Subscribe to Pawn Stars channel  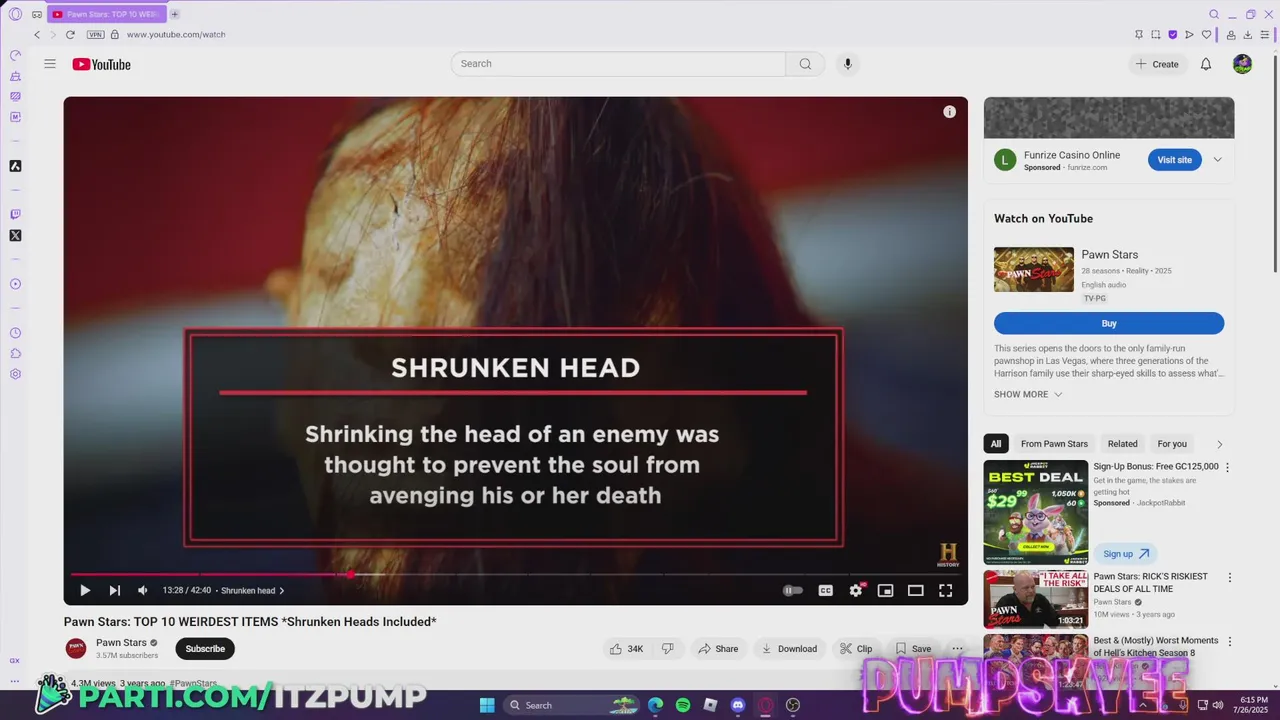205,649
